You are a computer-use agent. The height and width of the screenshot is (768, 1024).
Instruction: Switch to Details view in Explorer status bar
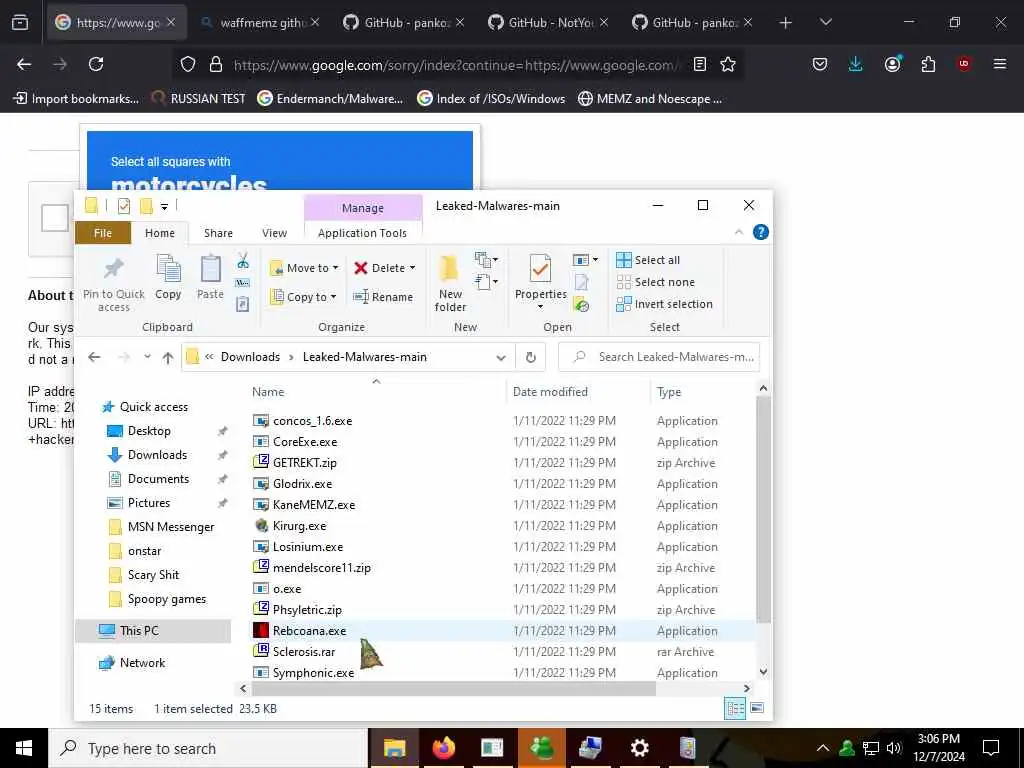[x=735, y=709]
